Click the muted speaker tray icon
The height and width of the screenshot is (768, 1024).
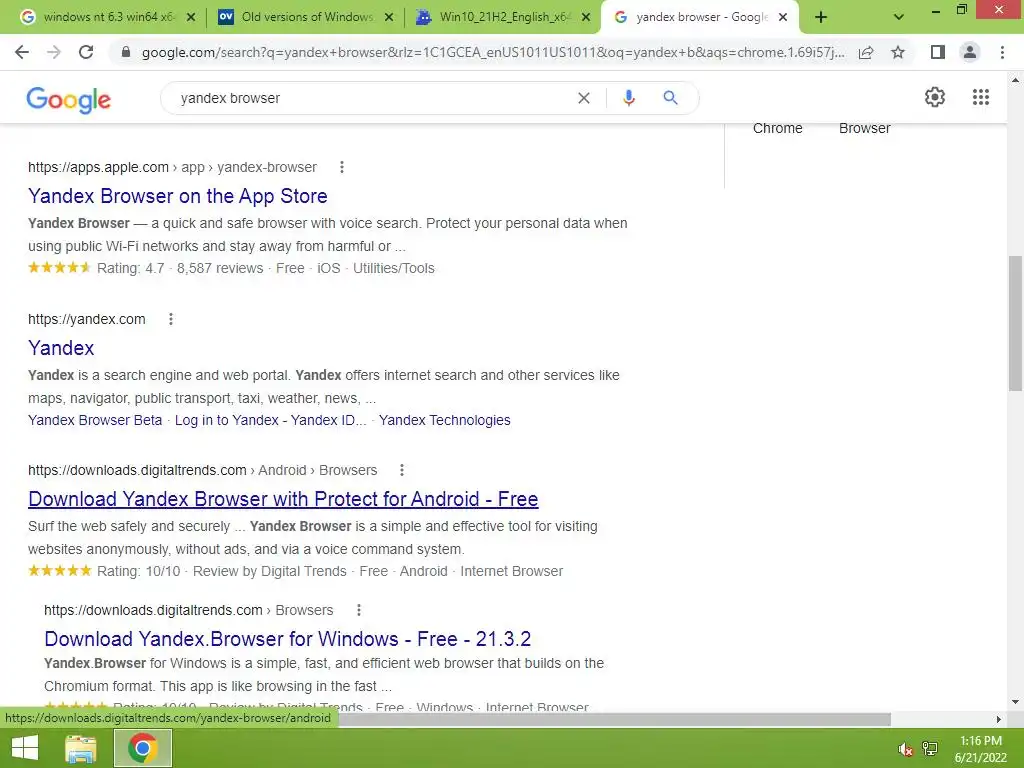click(x=905, y=749)
